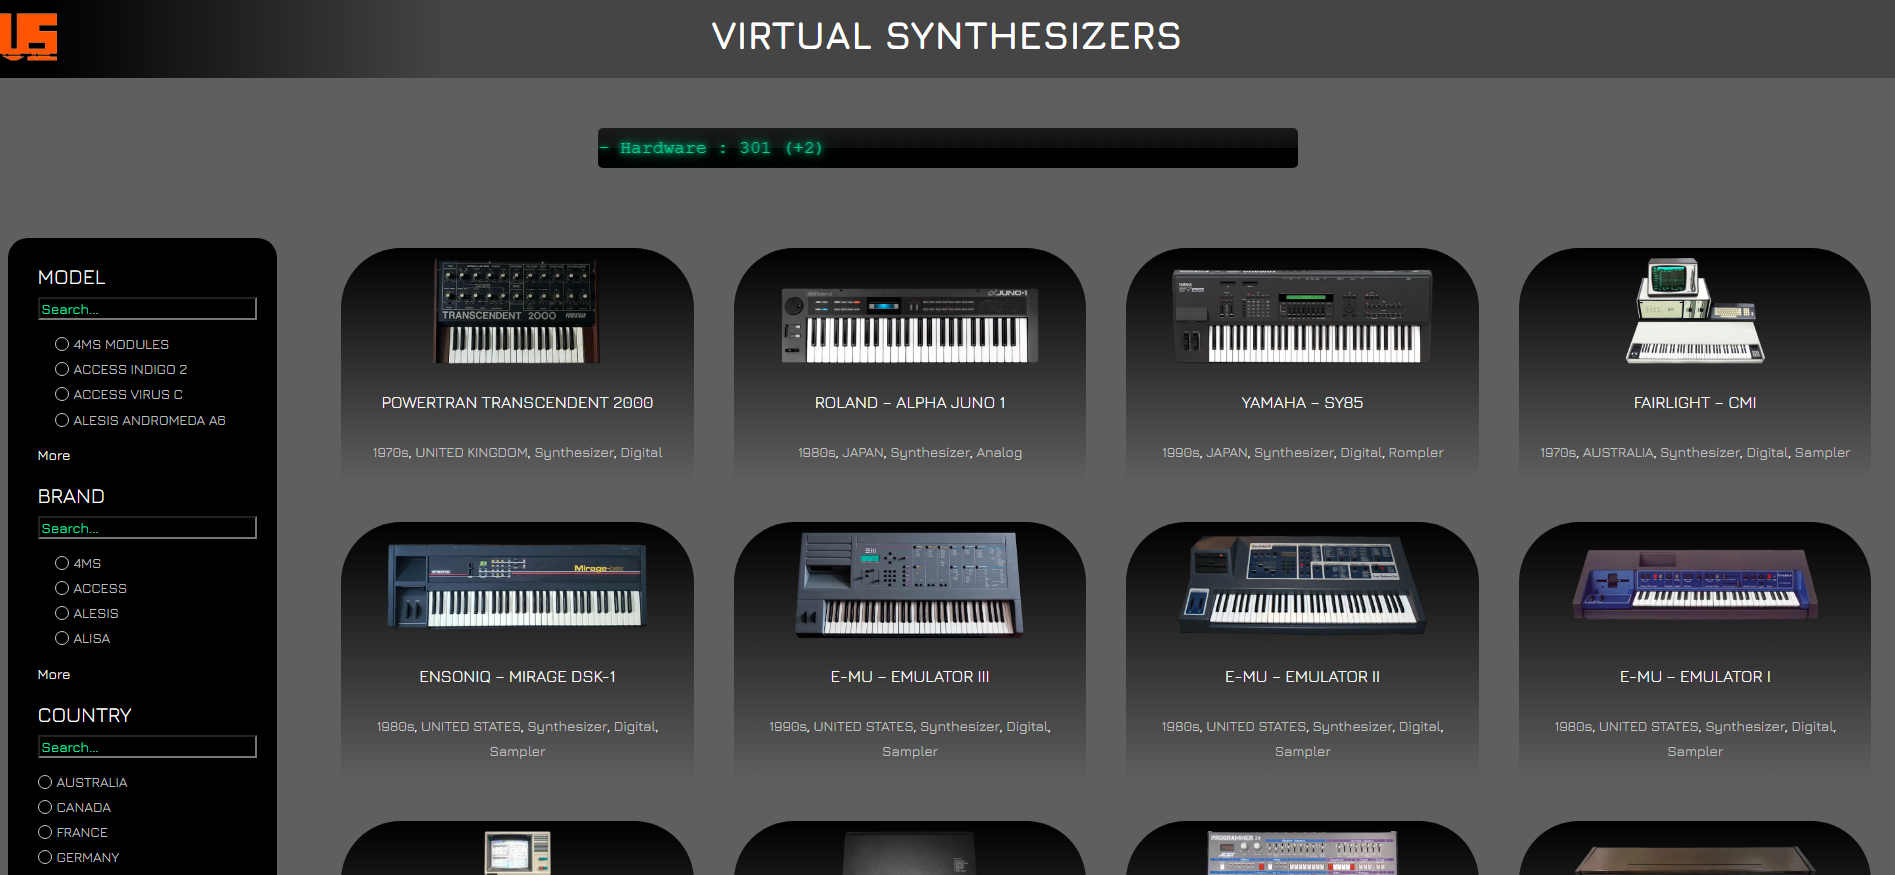Click the Fairlight tags '1970s, AUSTRALIA, Synthesizer, Digital, Sampler'
1895x875 pixels.
coord(1695,452)
